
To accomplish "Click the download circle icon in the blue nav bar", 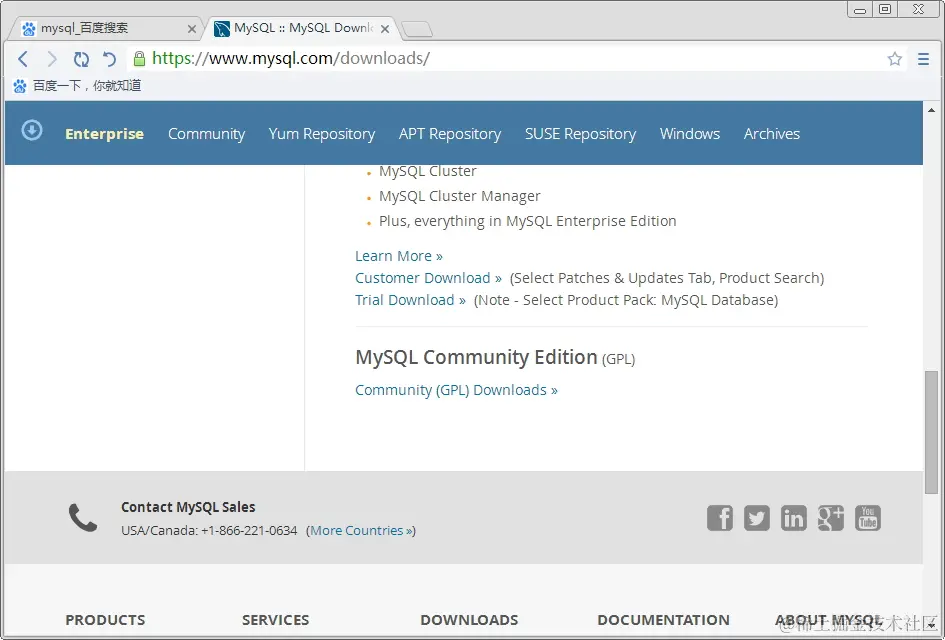I will (32, 130).
